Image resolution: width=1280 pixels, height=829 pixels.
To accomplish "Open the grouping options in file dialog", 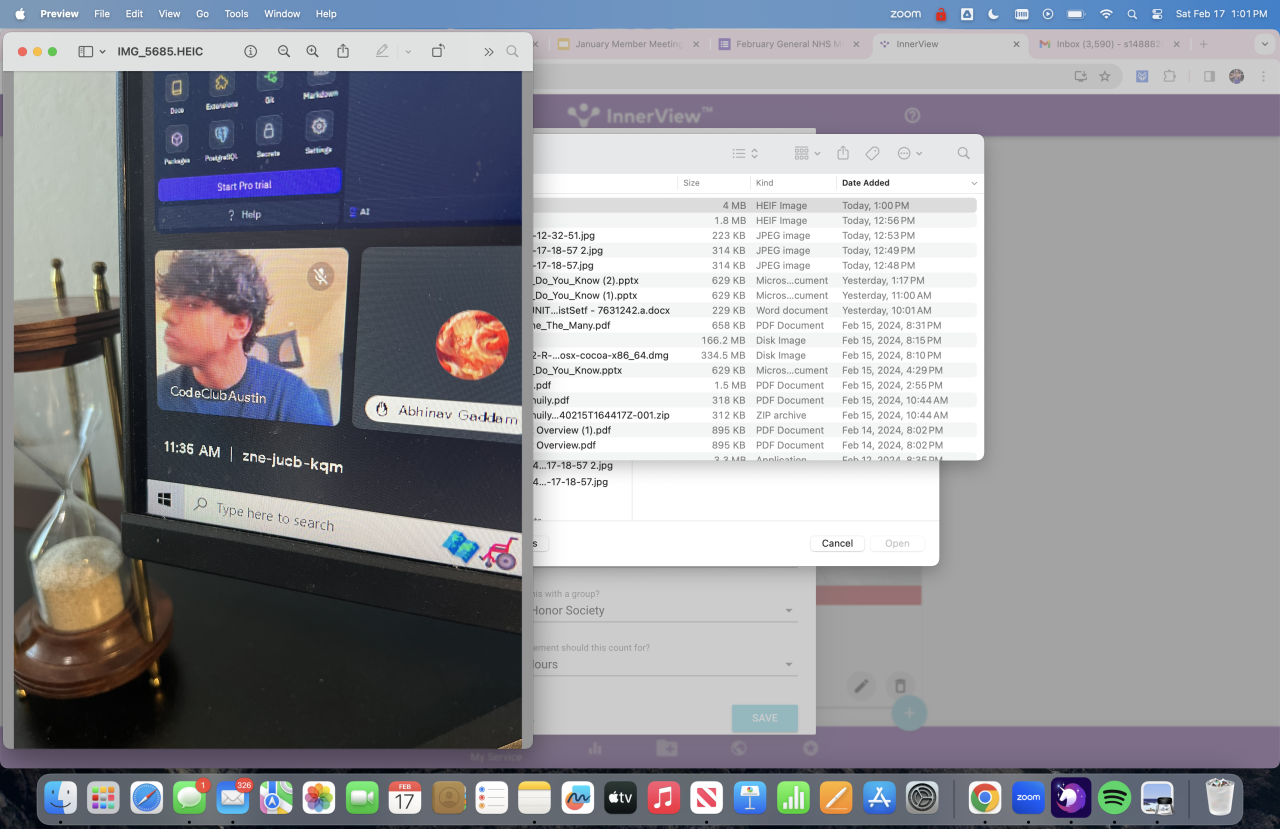I will [x=807, y=153].
